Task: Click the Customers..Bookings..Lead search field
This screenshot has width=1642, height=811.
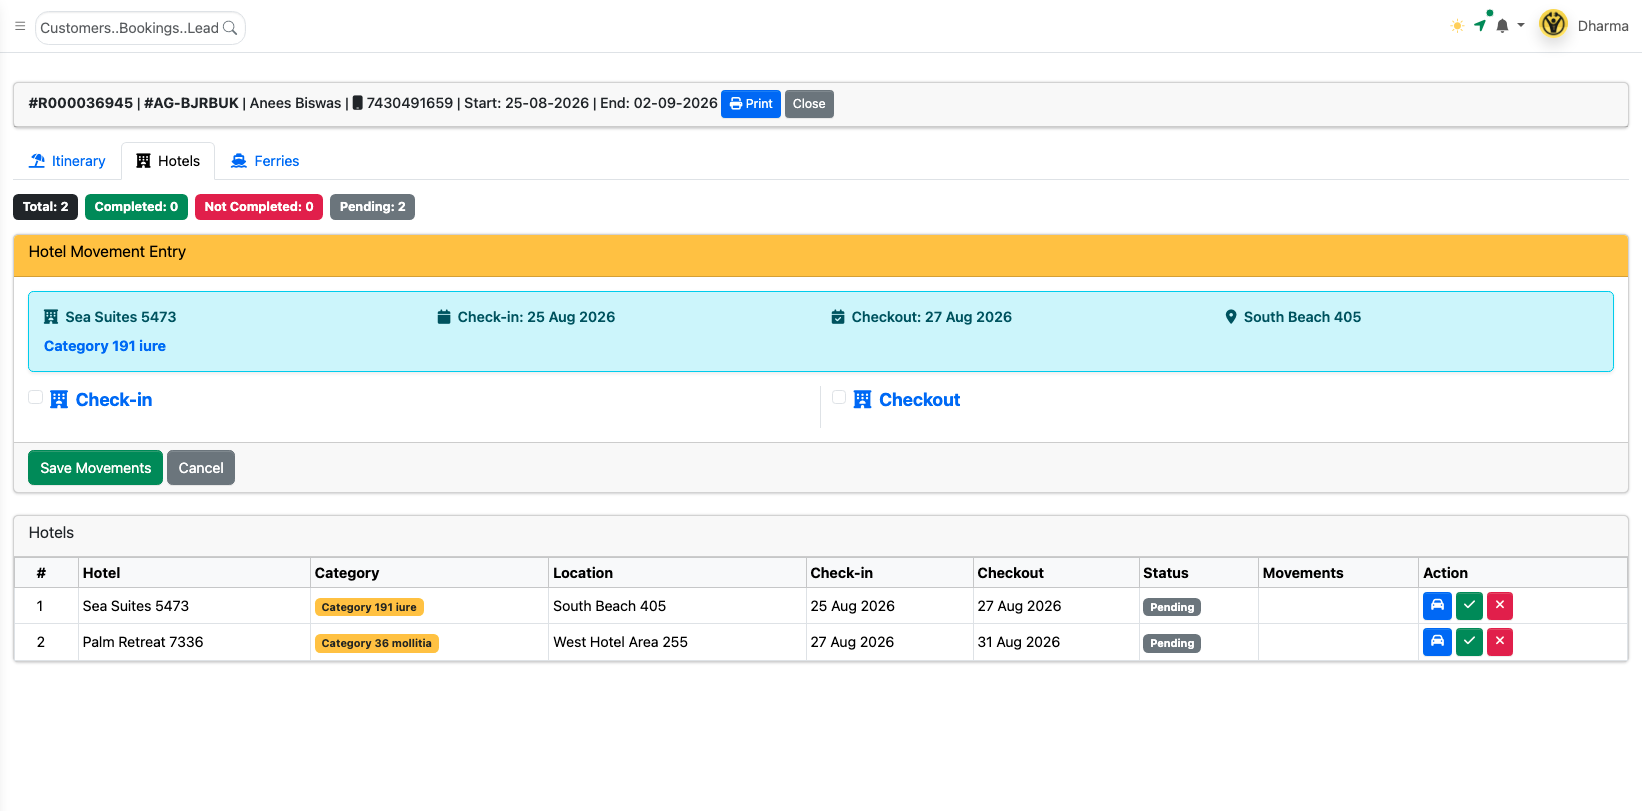Action: (x=140, y=28)
